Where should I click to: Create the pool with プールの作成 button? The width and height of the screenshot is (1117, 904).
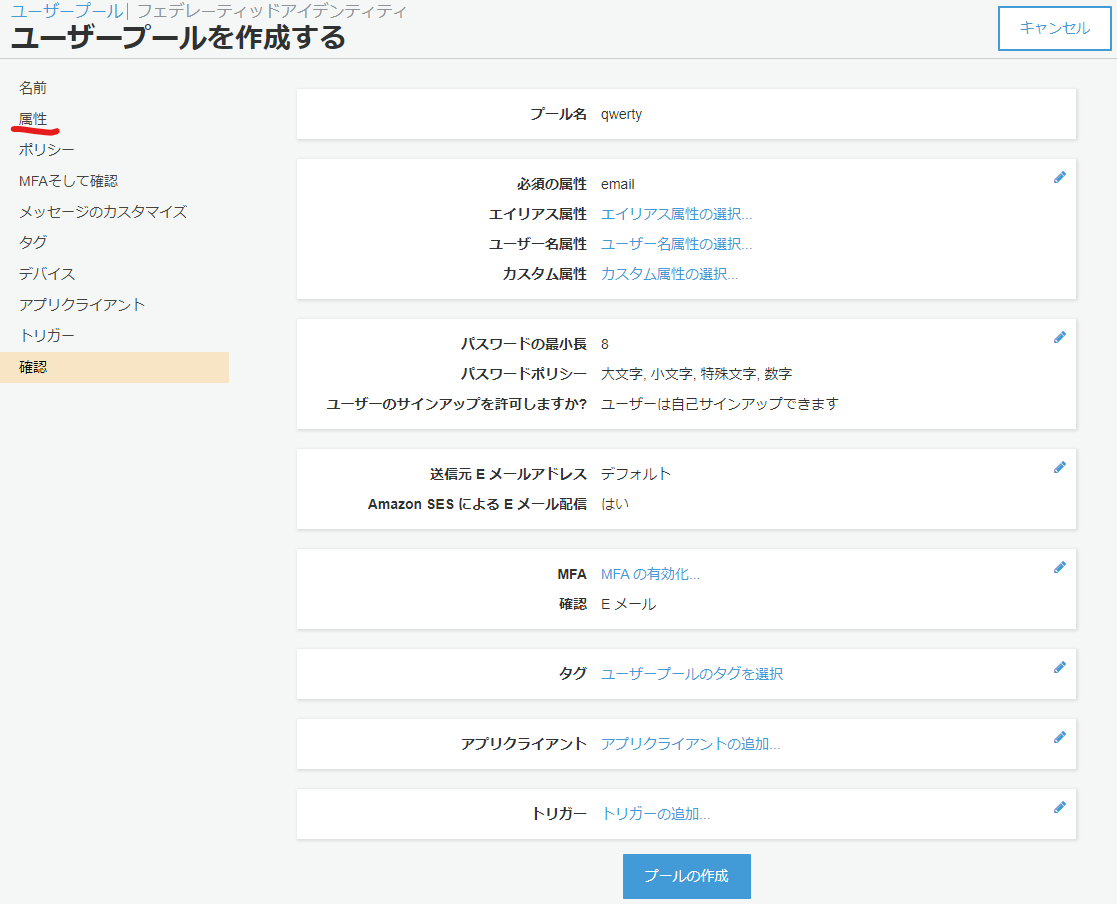pyautogui.click(x=686, y=875)
